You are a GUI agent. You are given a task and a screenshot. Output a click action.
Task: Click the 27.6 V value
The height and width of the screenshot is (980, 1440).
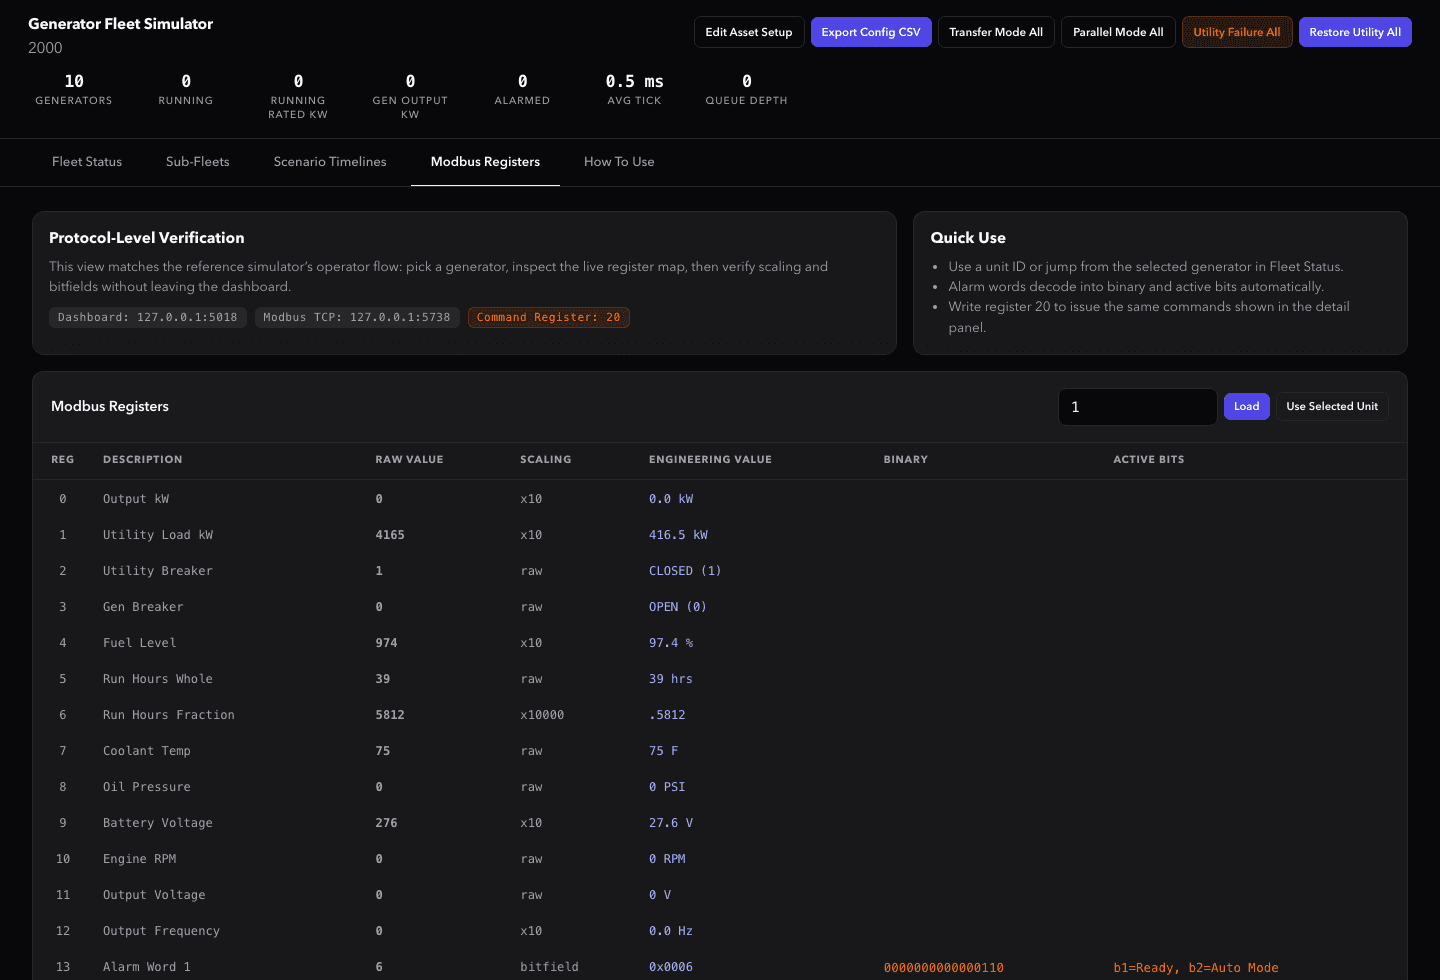(x=671, y=823)
